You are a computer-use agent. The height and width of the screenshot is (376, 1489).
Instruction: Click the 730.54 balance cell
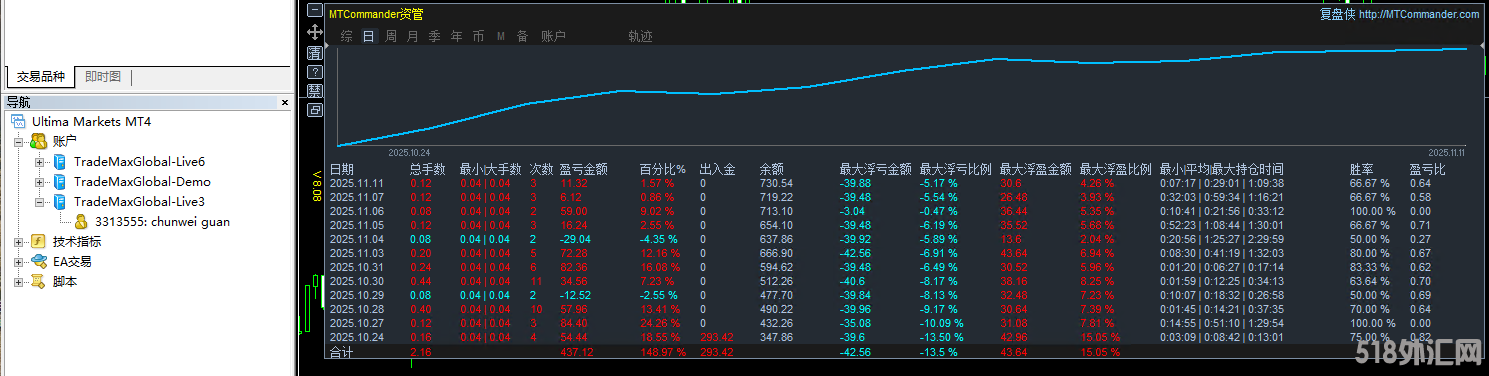(x=776, y=183)
